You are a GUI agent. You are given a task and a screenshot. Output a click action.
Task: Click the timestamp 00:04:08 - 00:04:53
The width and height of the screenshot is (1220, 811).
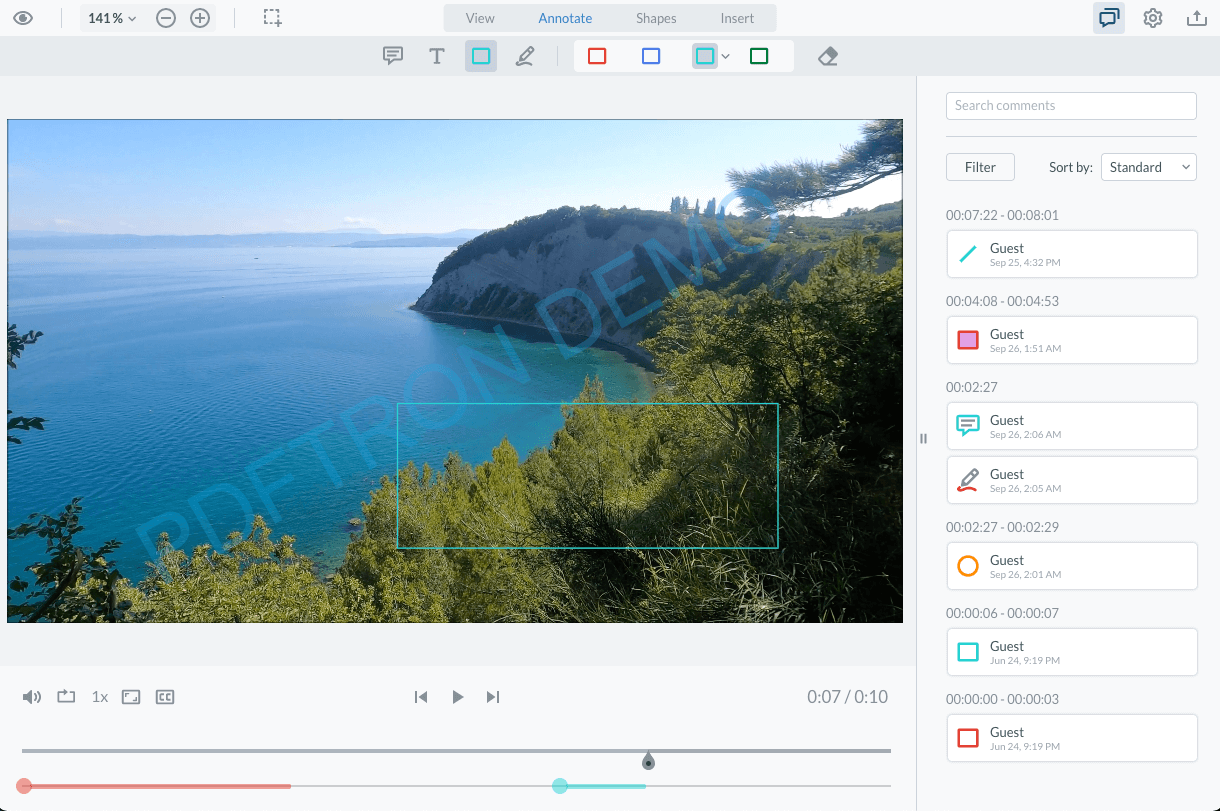(1002, 301)
